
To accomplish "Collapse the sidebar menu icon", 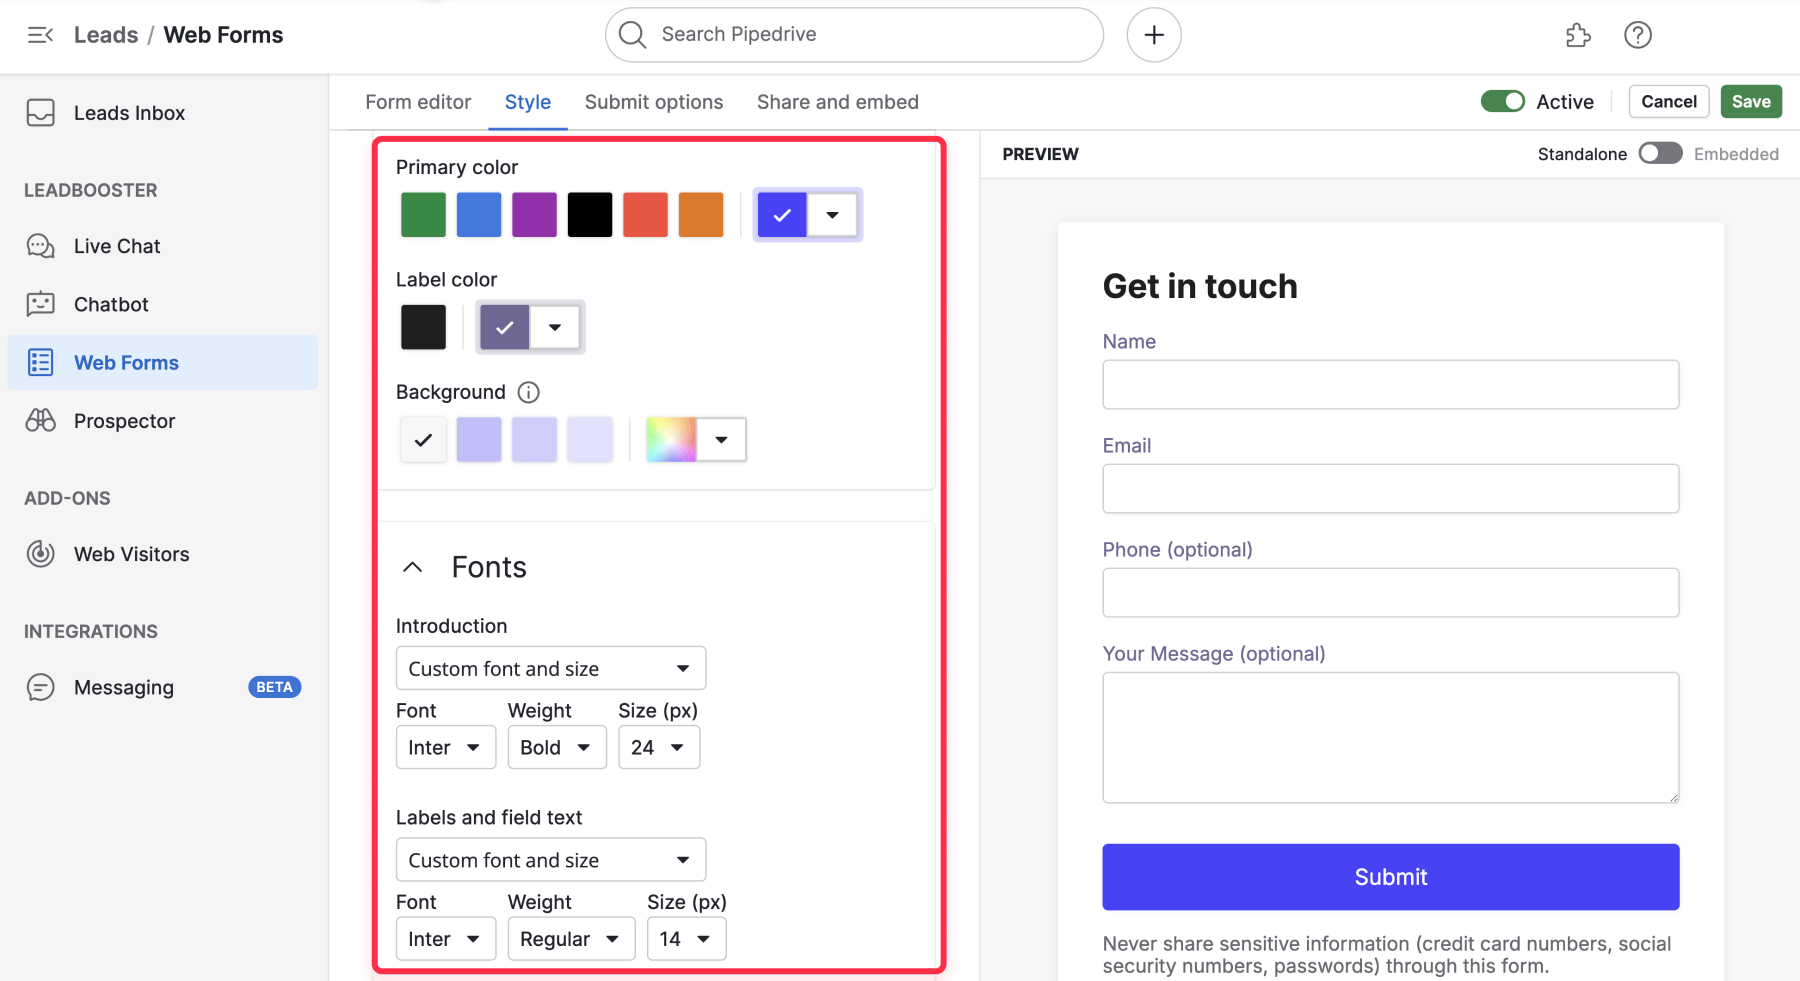I will pyautogui.click(x=40, y=35).
